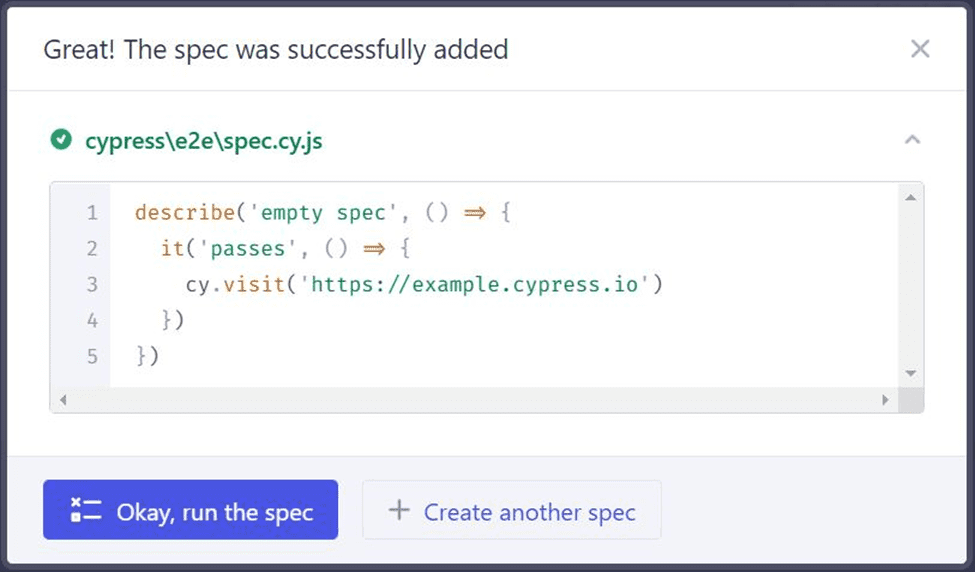The width and height of the screenshot is (975, 572).
Task: Click the code scrollbar down arrow
Action: tap(910, 373)
